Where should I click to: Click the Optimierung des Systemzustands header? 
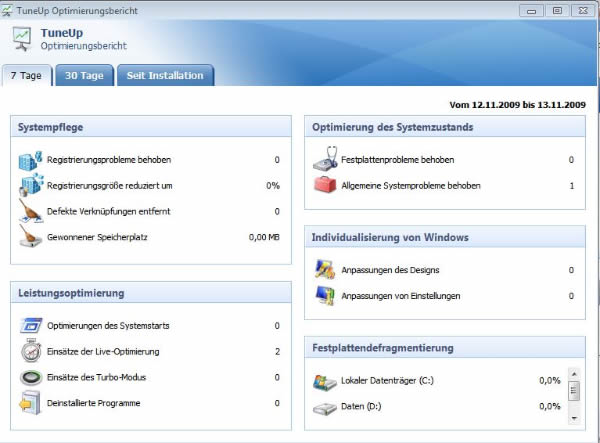(x=445, y=127)
